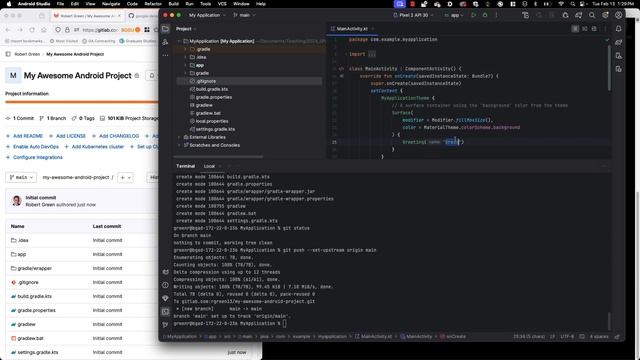Open the Version Control icon at bottom left strip
The width and height of the screenshot is (640, 360).
pos(165,324)
